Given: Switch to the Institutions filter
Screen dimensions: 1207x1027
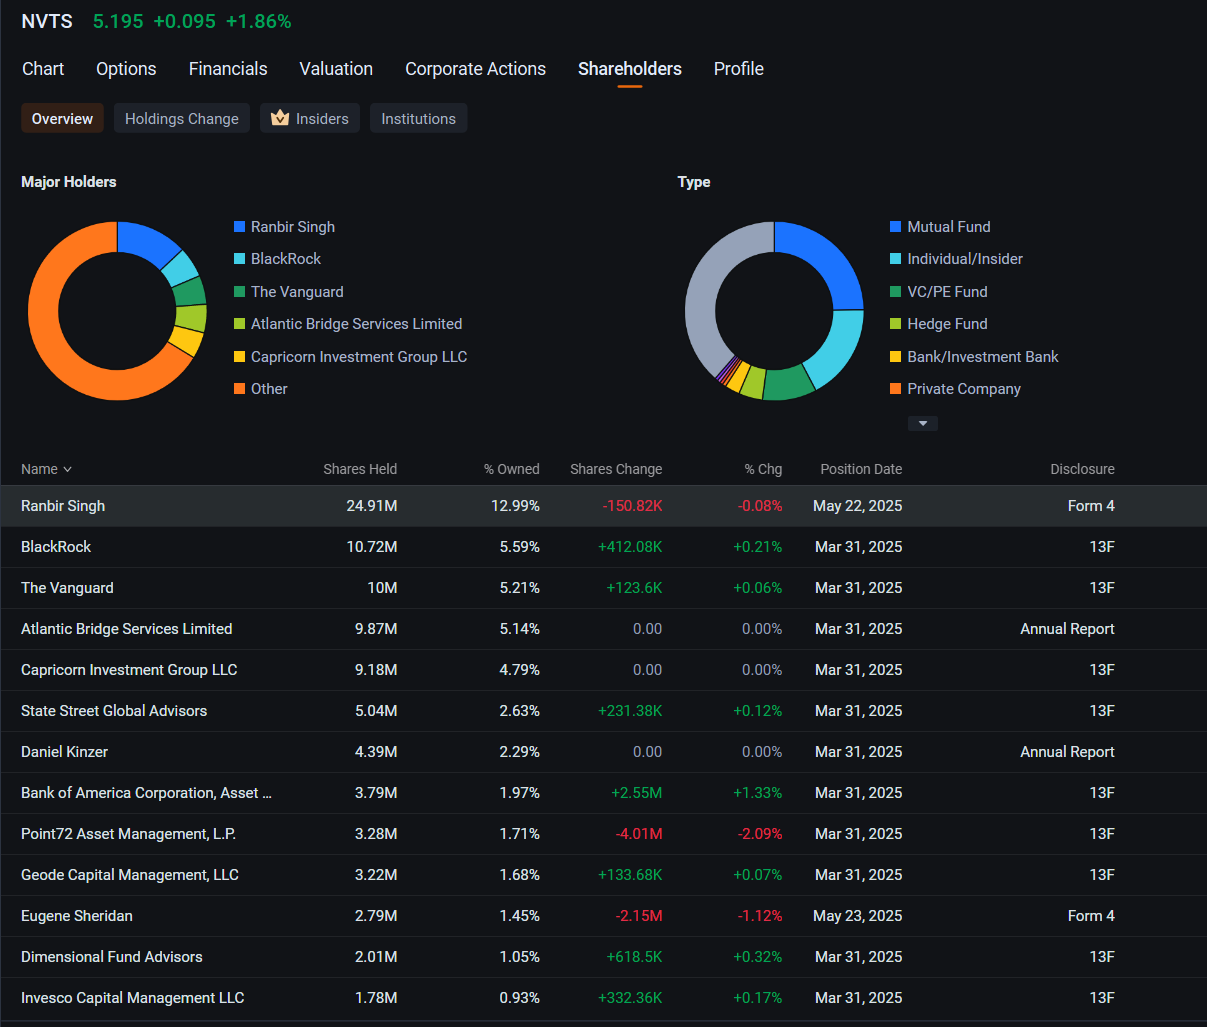Looking at the screenshot, I should click(418, 118).
